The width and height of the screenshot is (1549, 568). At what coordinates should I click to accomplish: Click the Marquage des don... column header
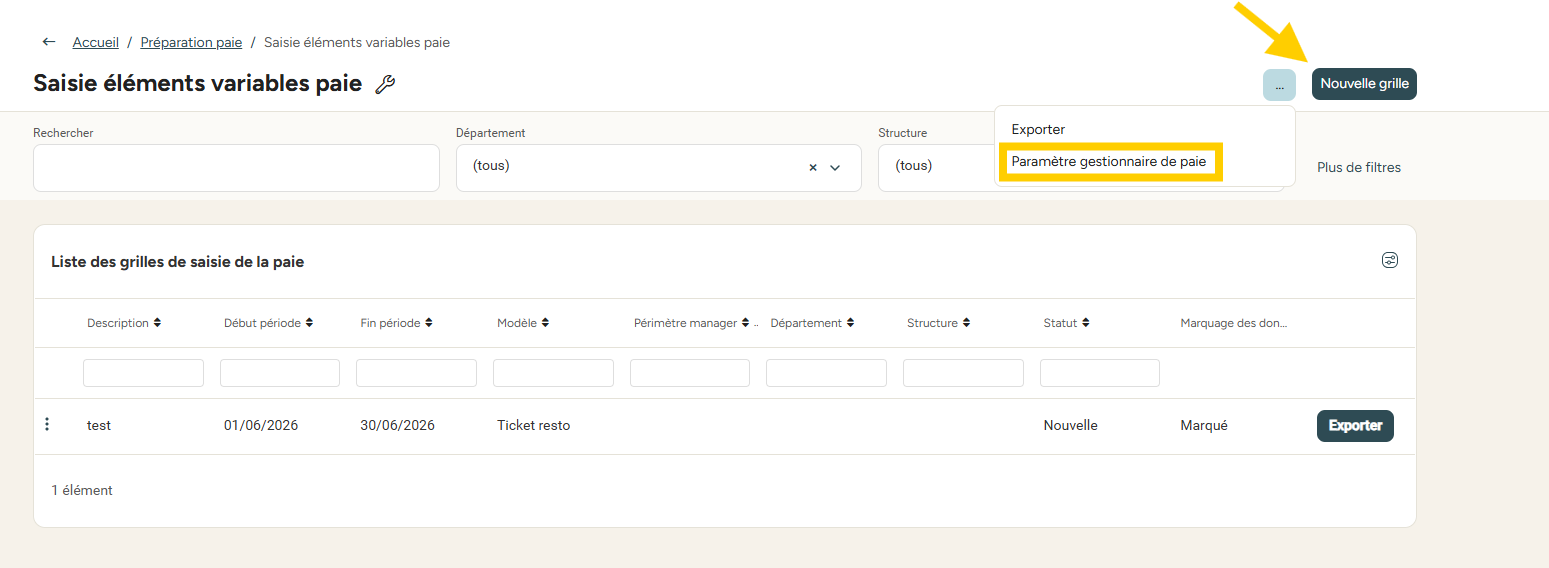coord(1234,323)
